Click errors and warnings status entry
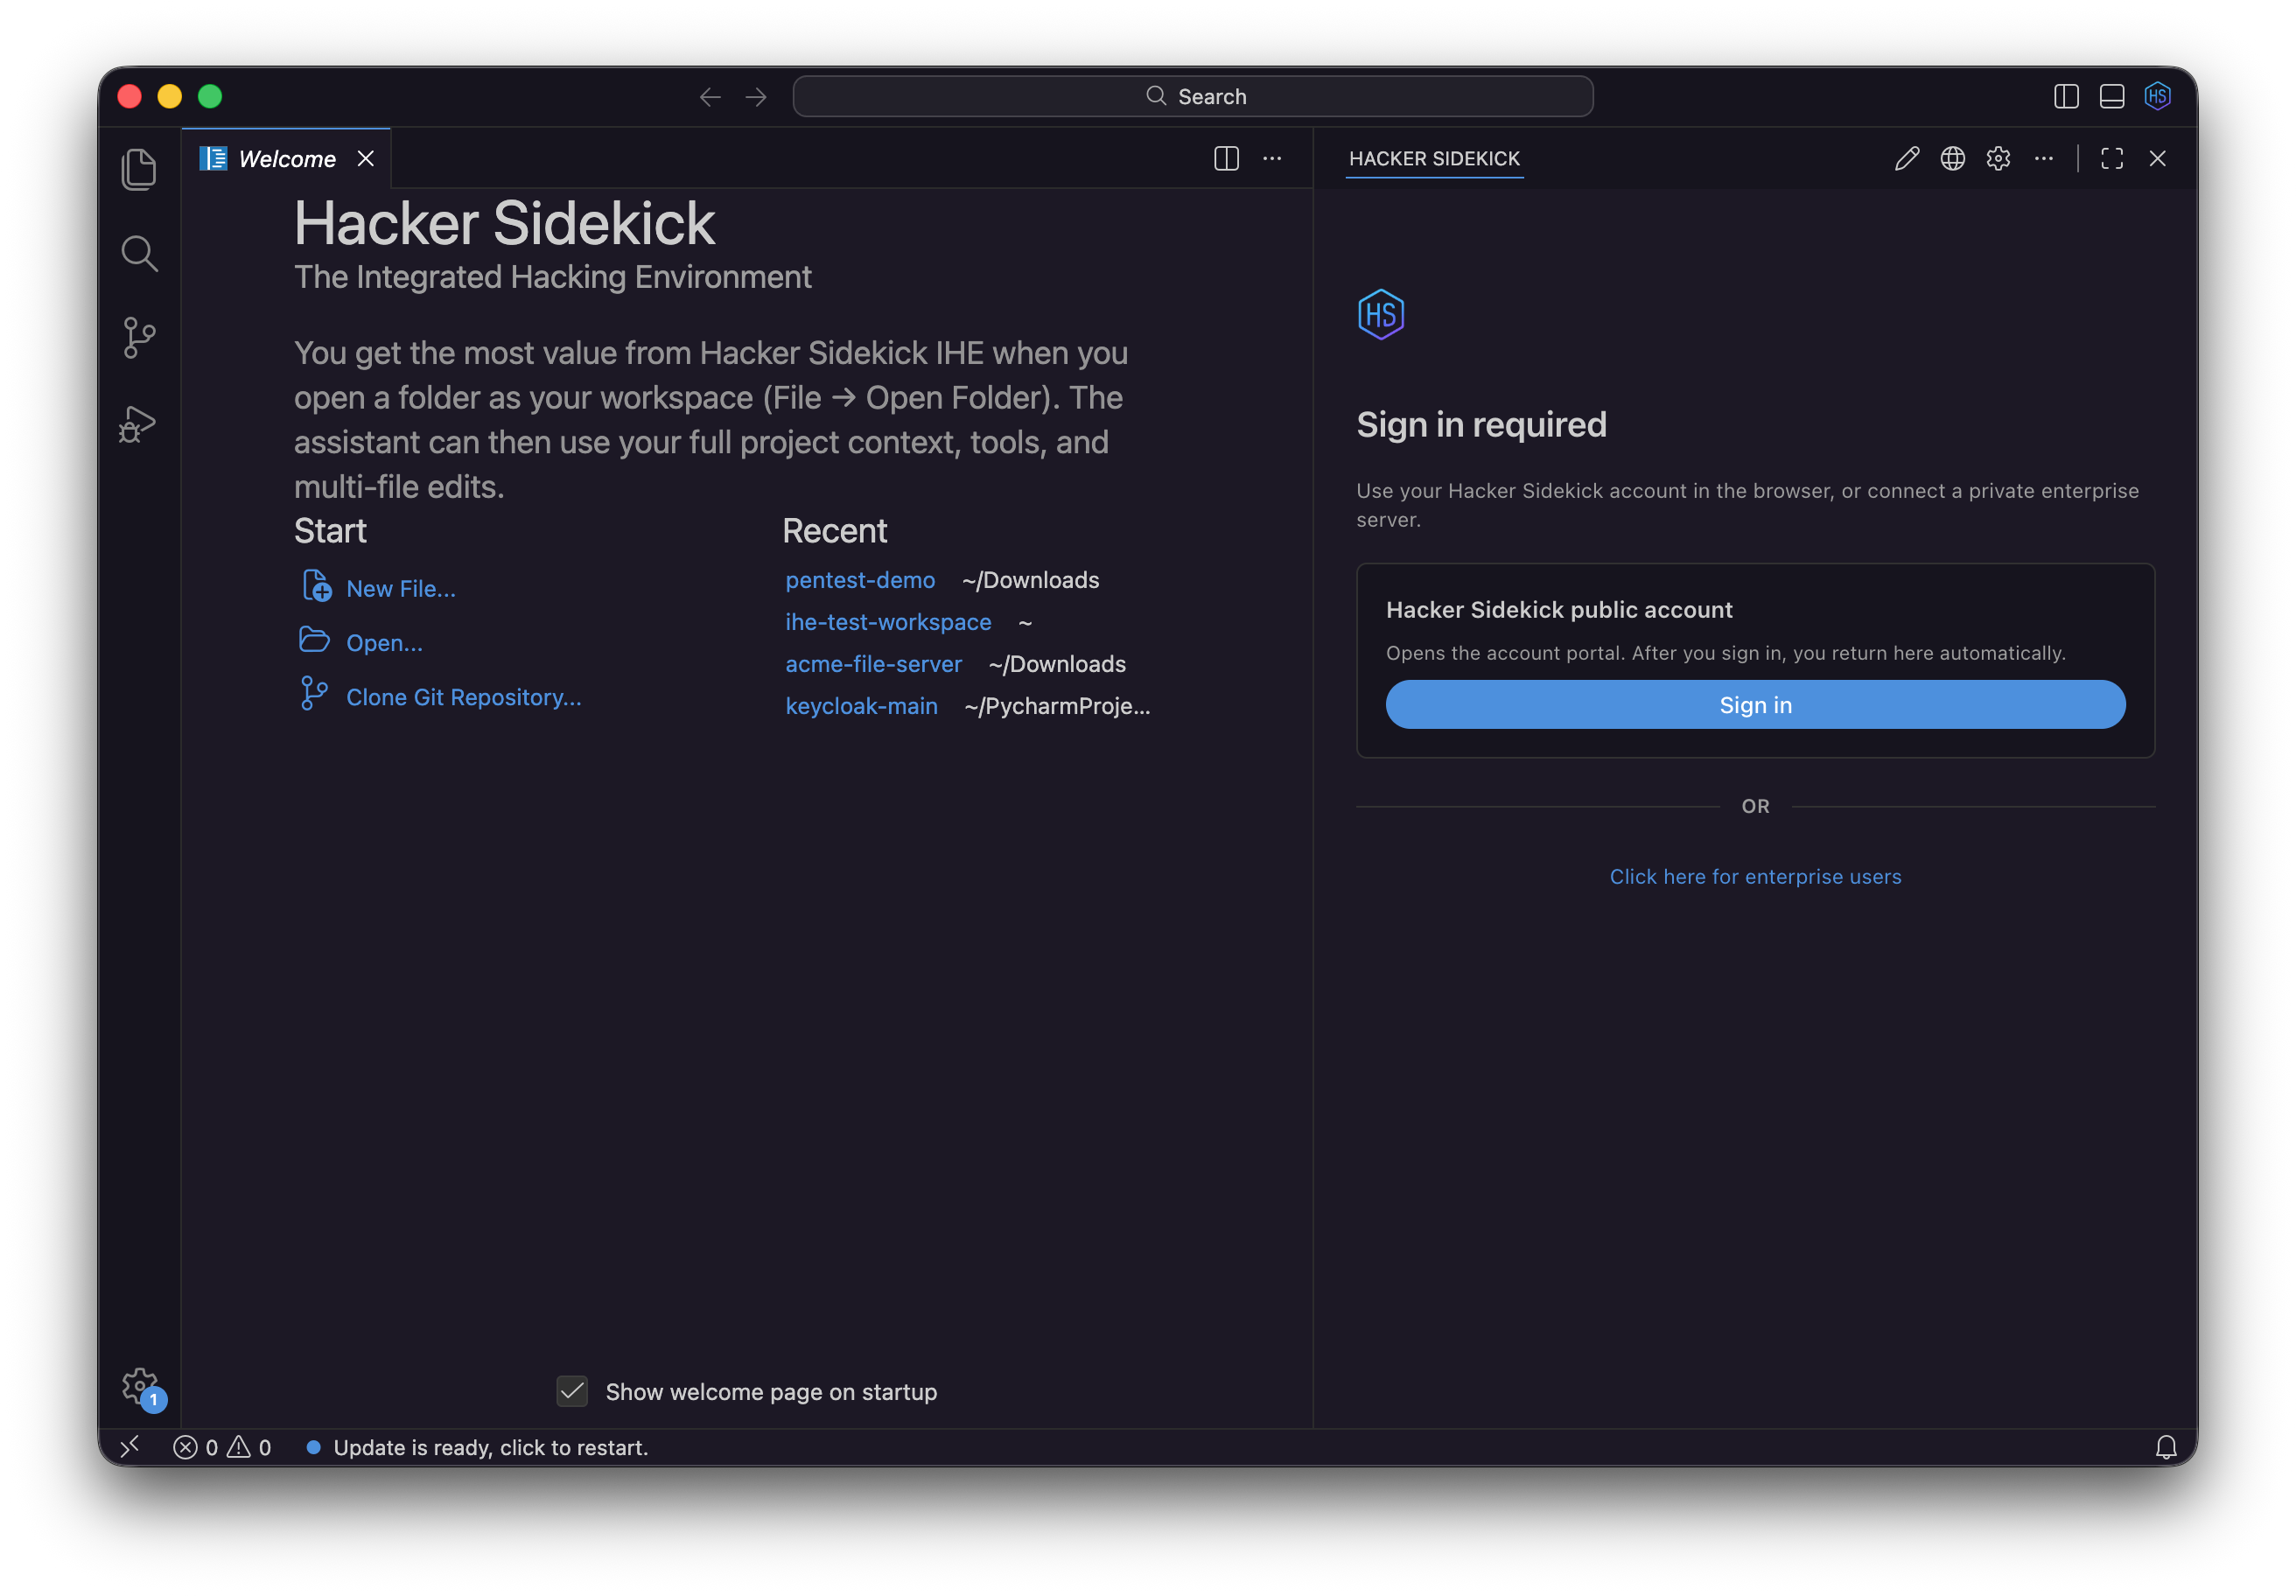This screenshot has height=1596, width=2296. pyautogui.click(x=222, y=1447)
